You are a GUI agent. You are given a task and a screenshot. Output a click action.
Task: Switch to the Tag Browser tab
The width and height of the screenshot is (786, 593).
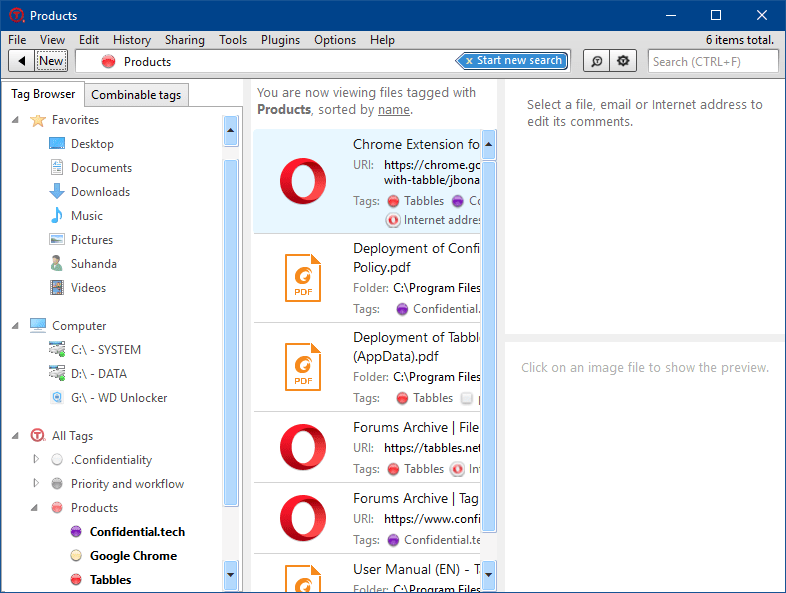click(x=43, y=94)
